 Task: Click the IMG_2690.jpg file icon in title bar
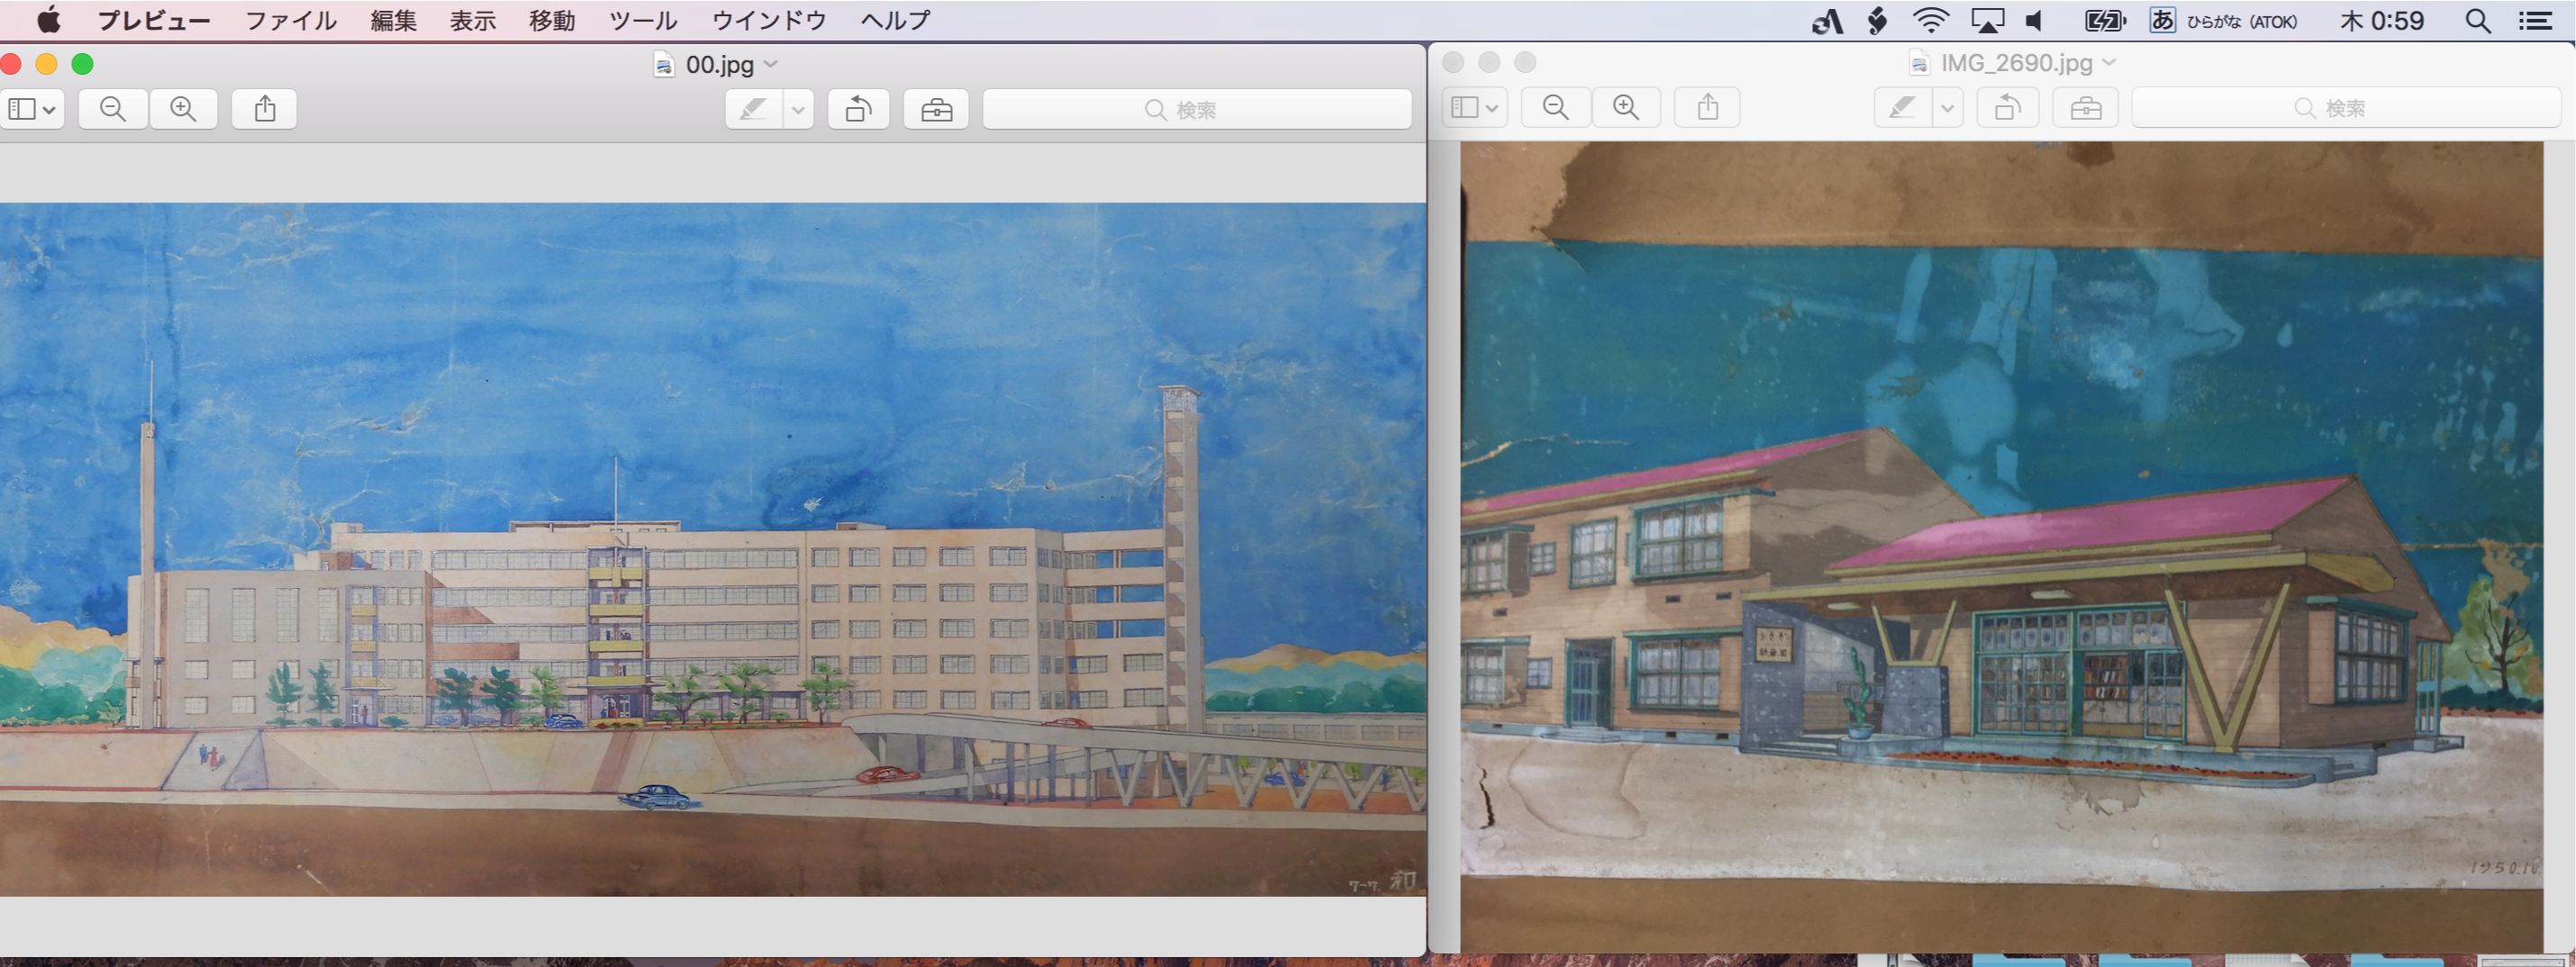[1918, 63]
